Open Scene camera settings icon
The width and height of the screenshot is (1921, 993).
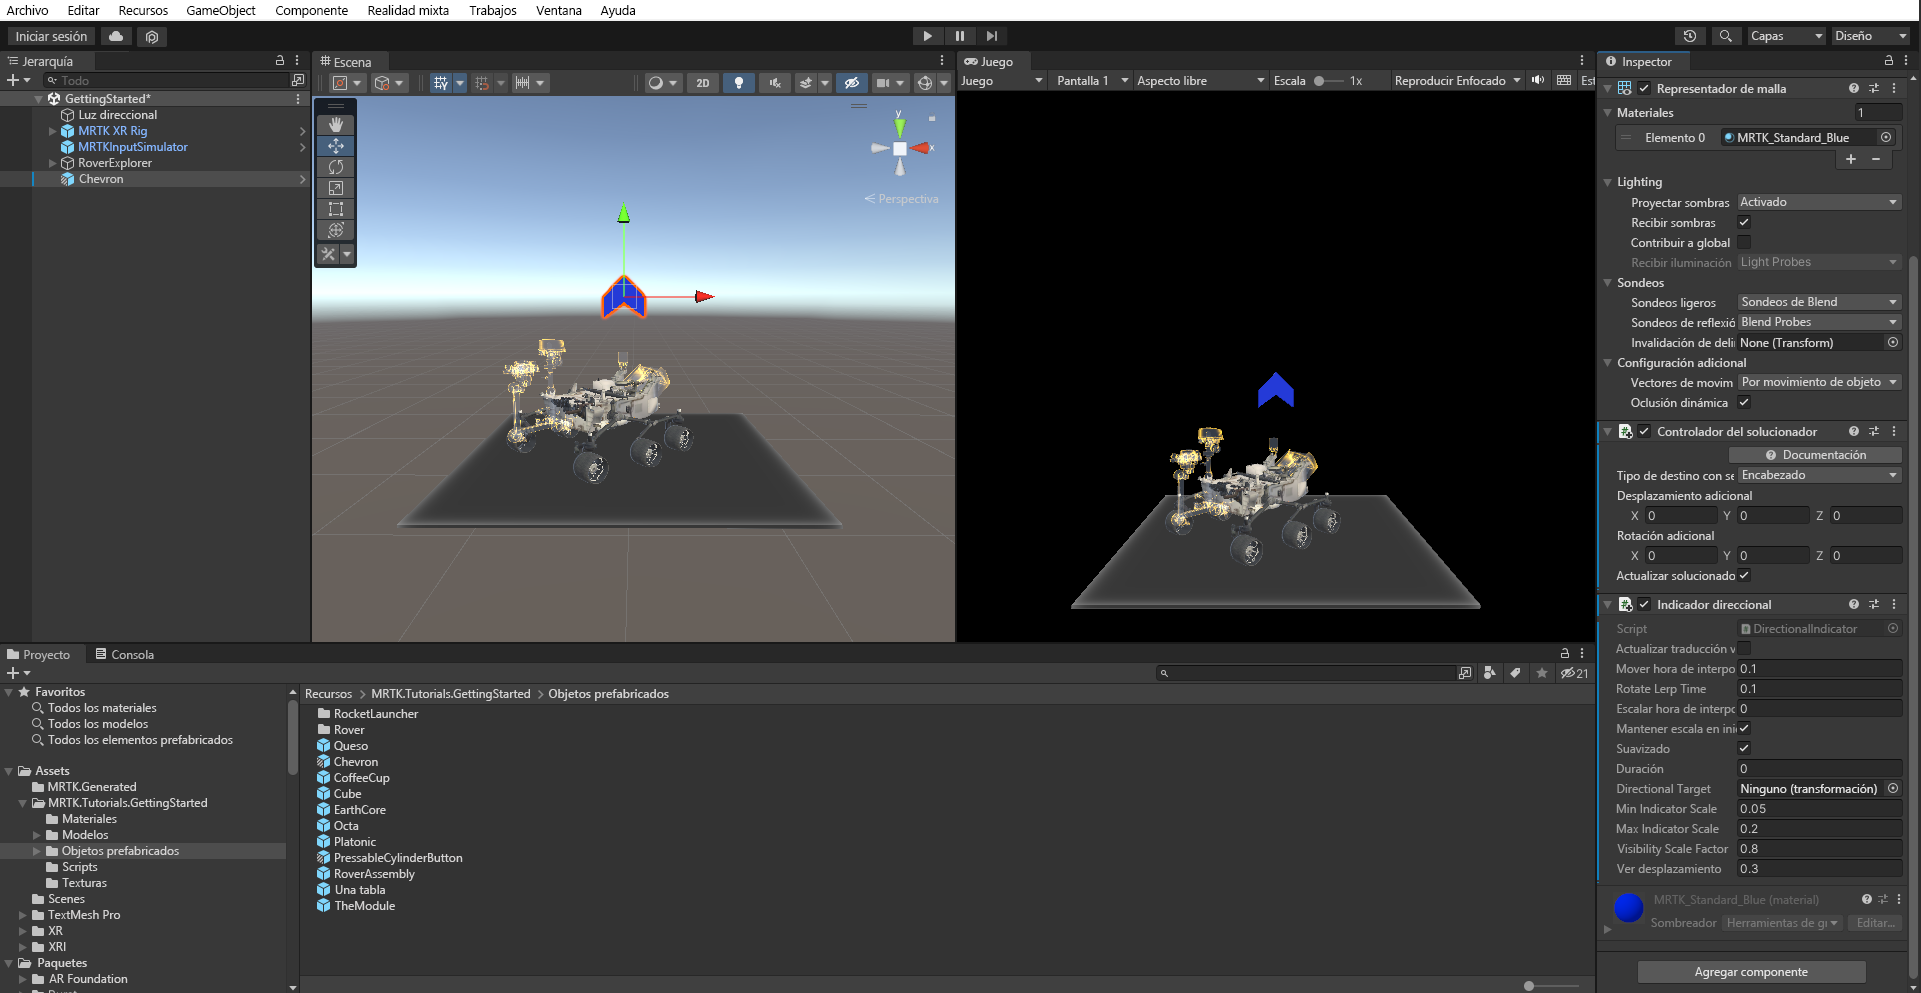click(883, 83)
